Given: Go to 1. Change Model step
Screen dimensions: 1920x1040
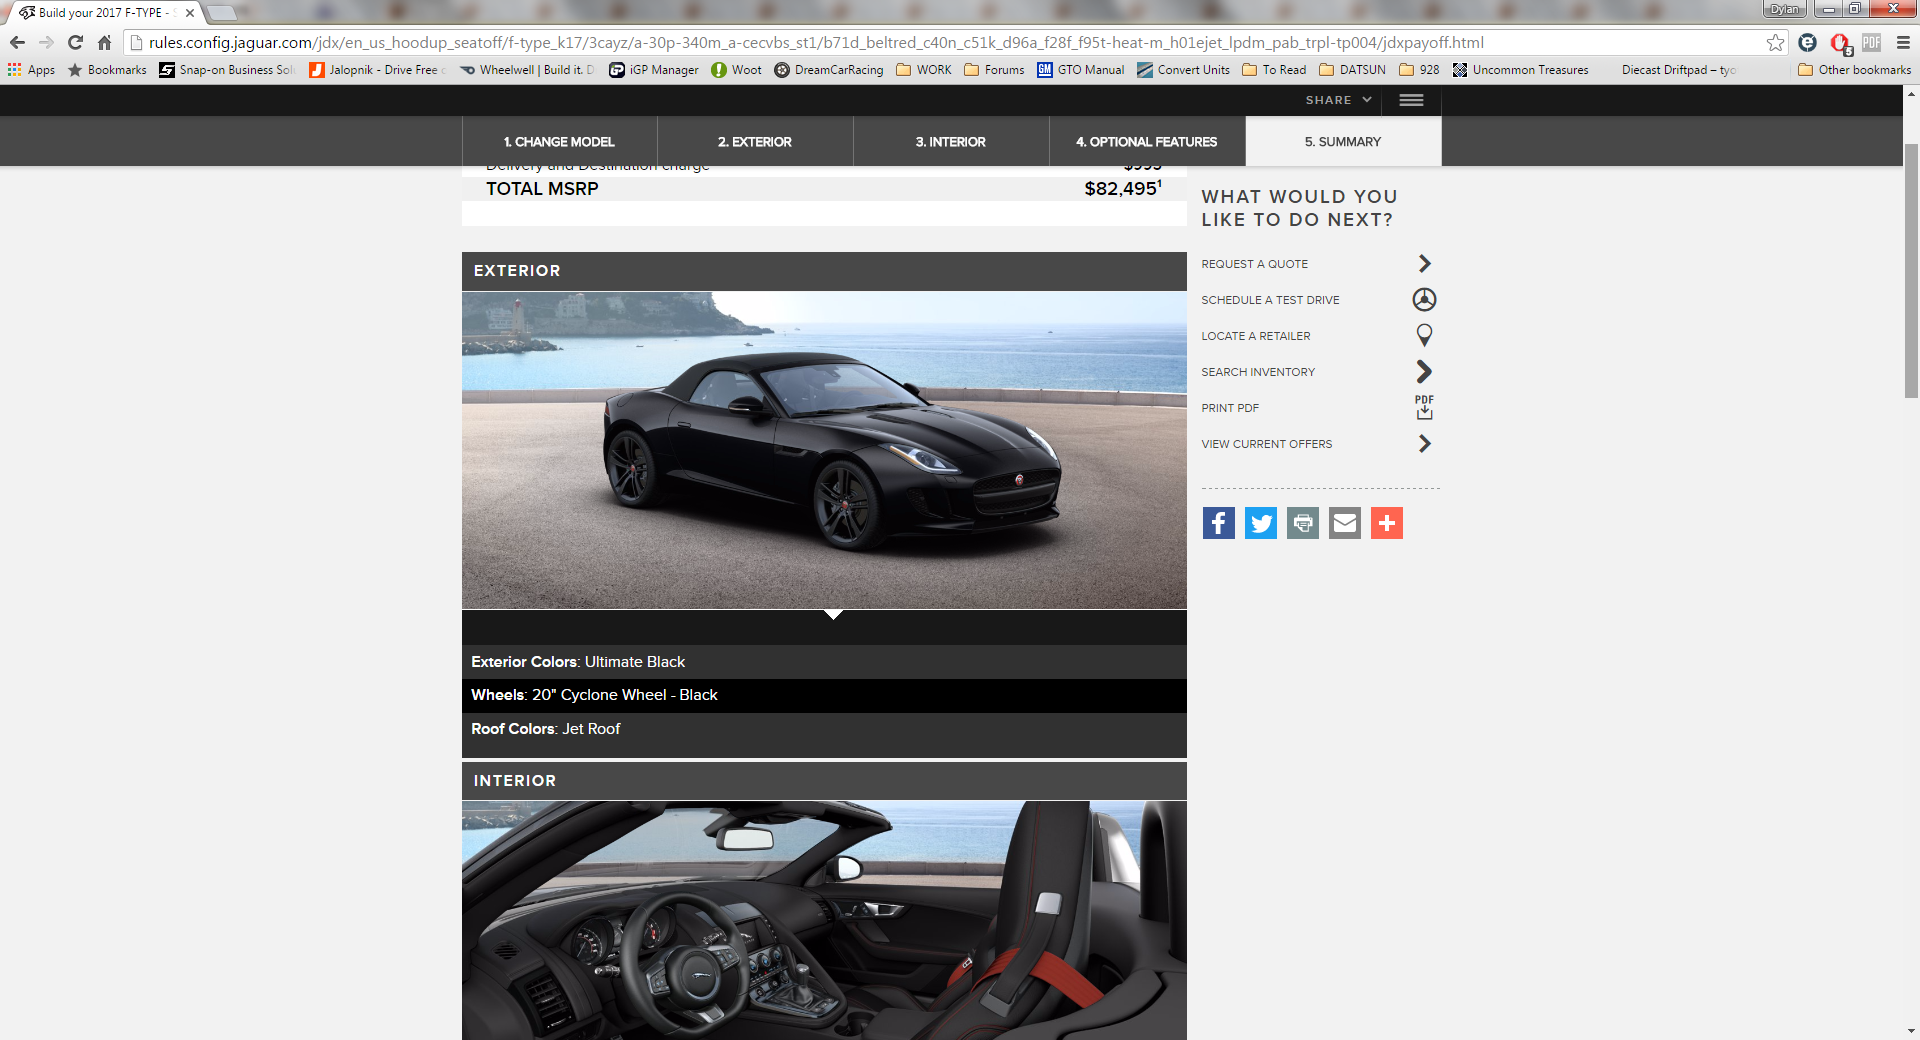Looking at the screenshot, I should 559,141.
